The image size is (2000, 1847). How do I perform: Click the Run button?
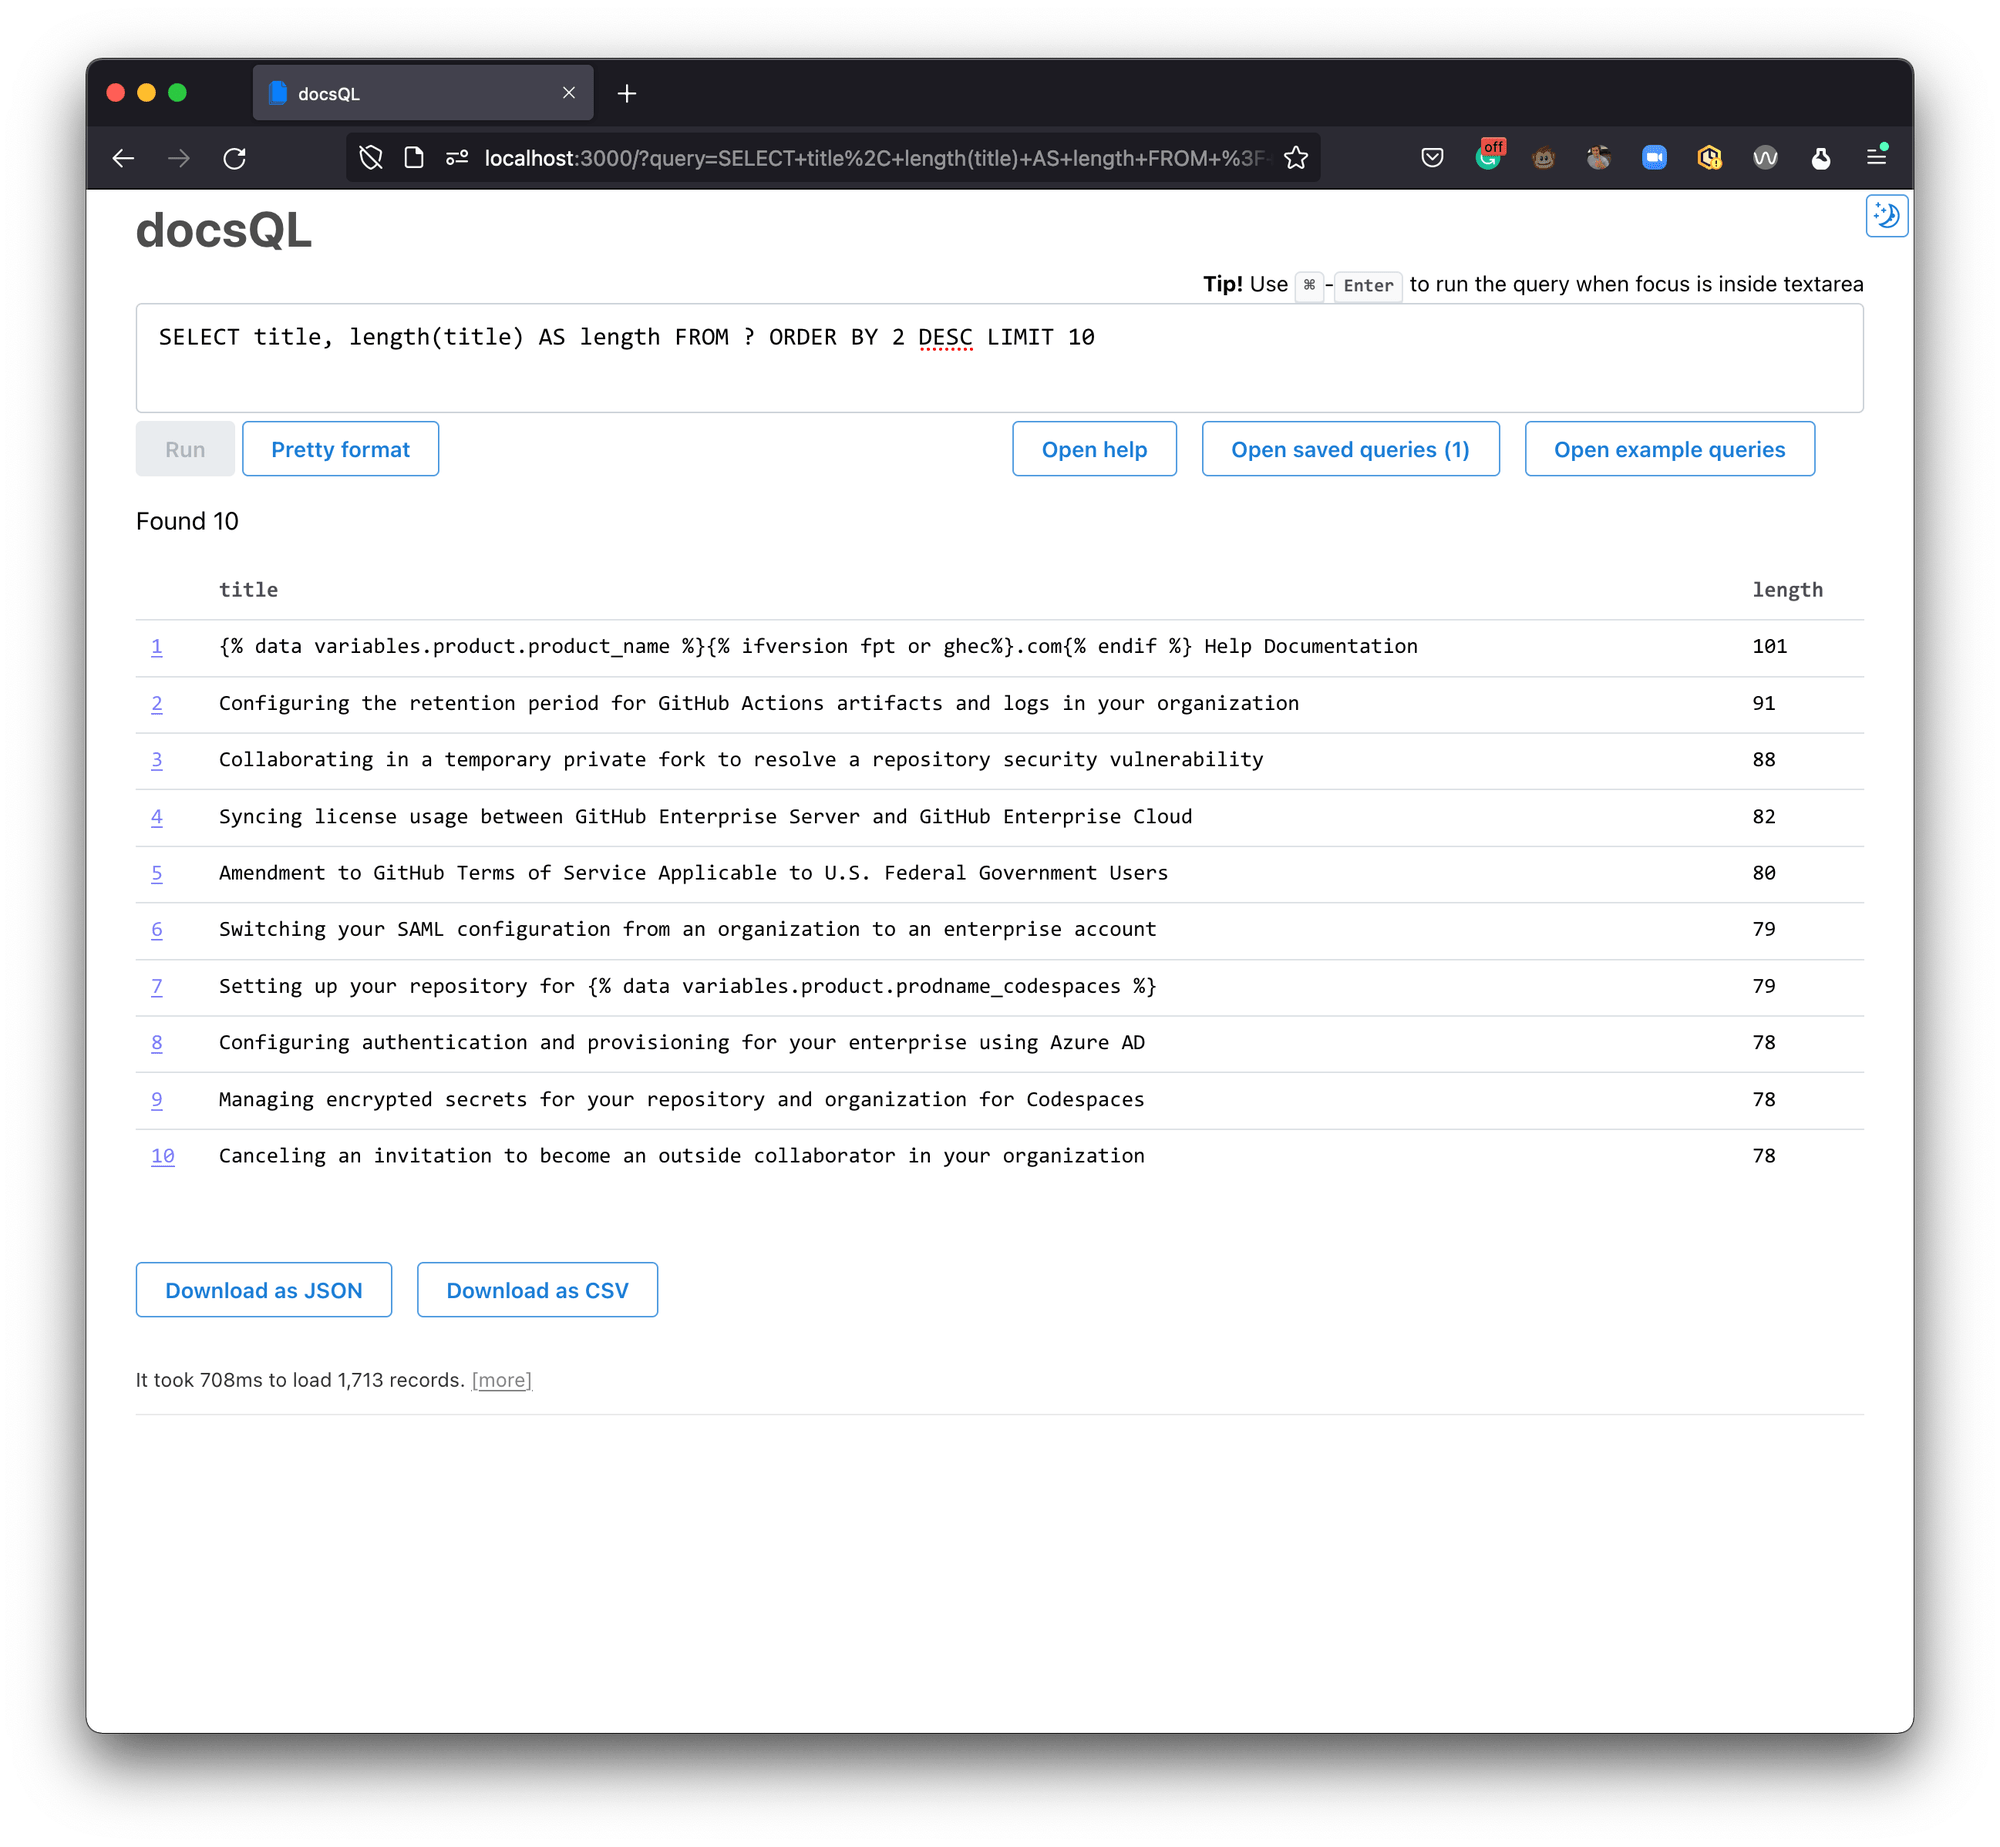(183, 450)
